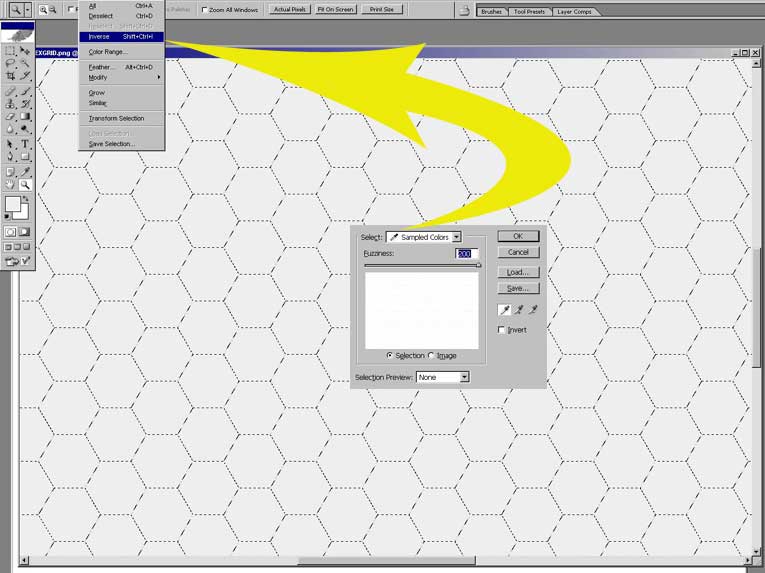765x573 pixels.
Task: Choose Deselect from the Select menu
Action: (x=121, y=16)
